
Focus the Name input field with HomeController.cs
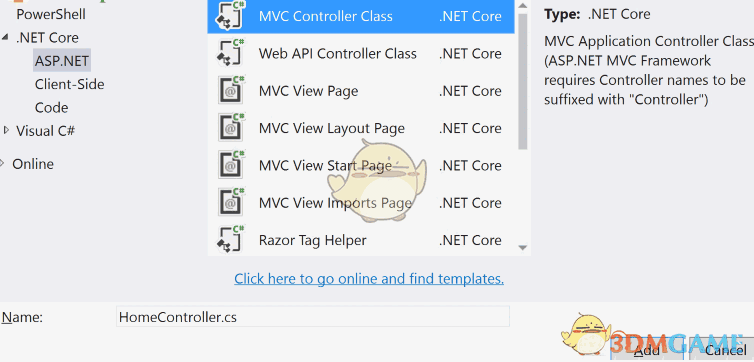click(x=313, y=317)
